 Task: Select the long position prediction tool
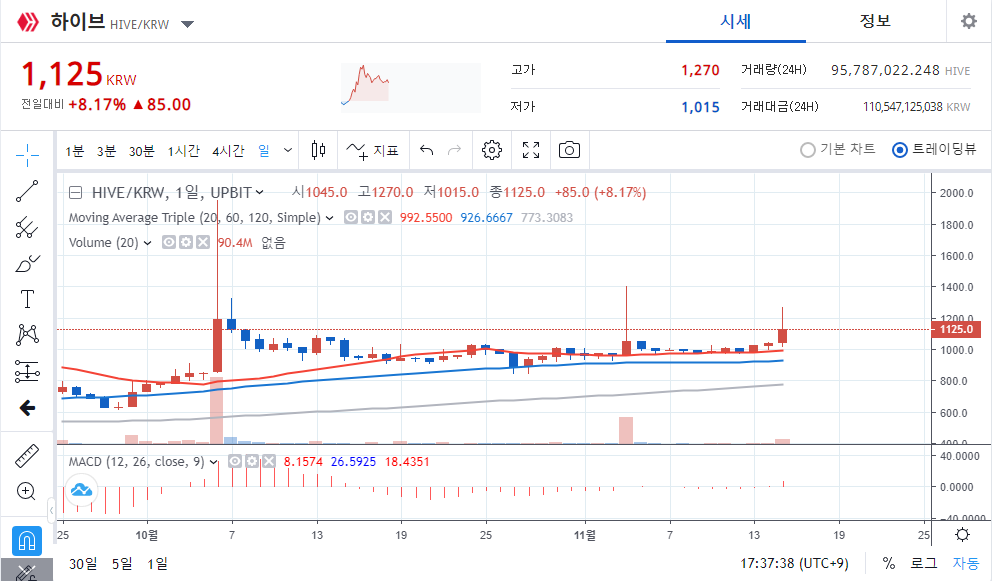(x=27, y=372)
